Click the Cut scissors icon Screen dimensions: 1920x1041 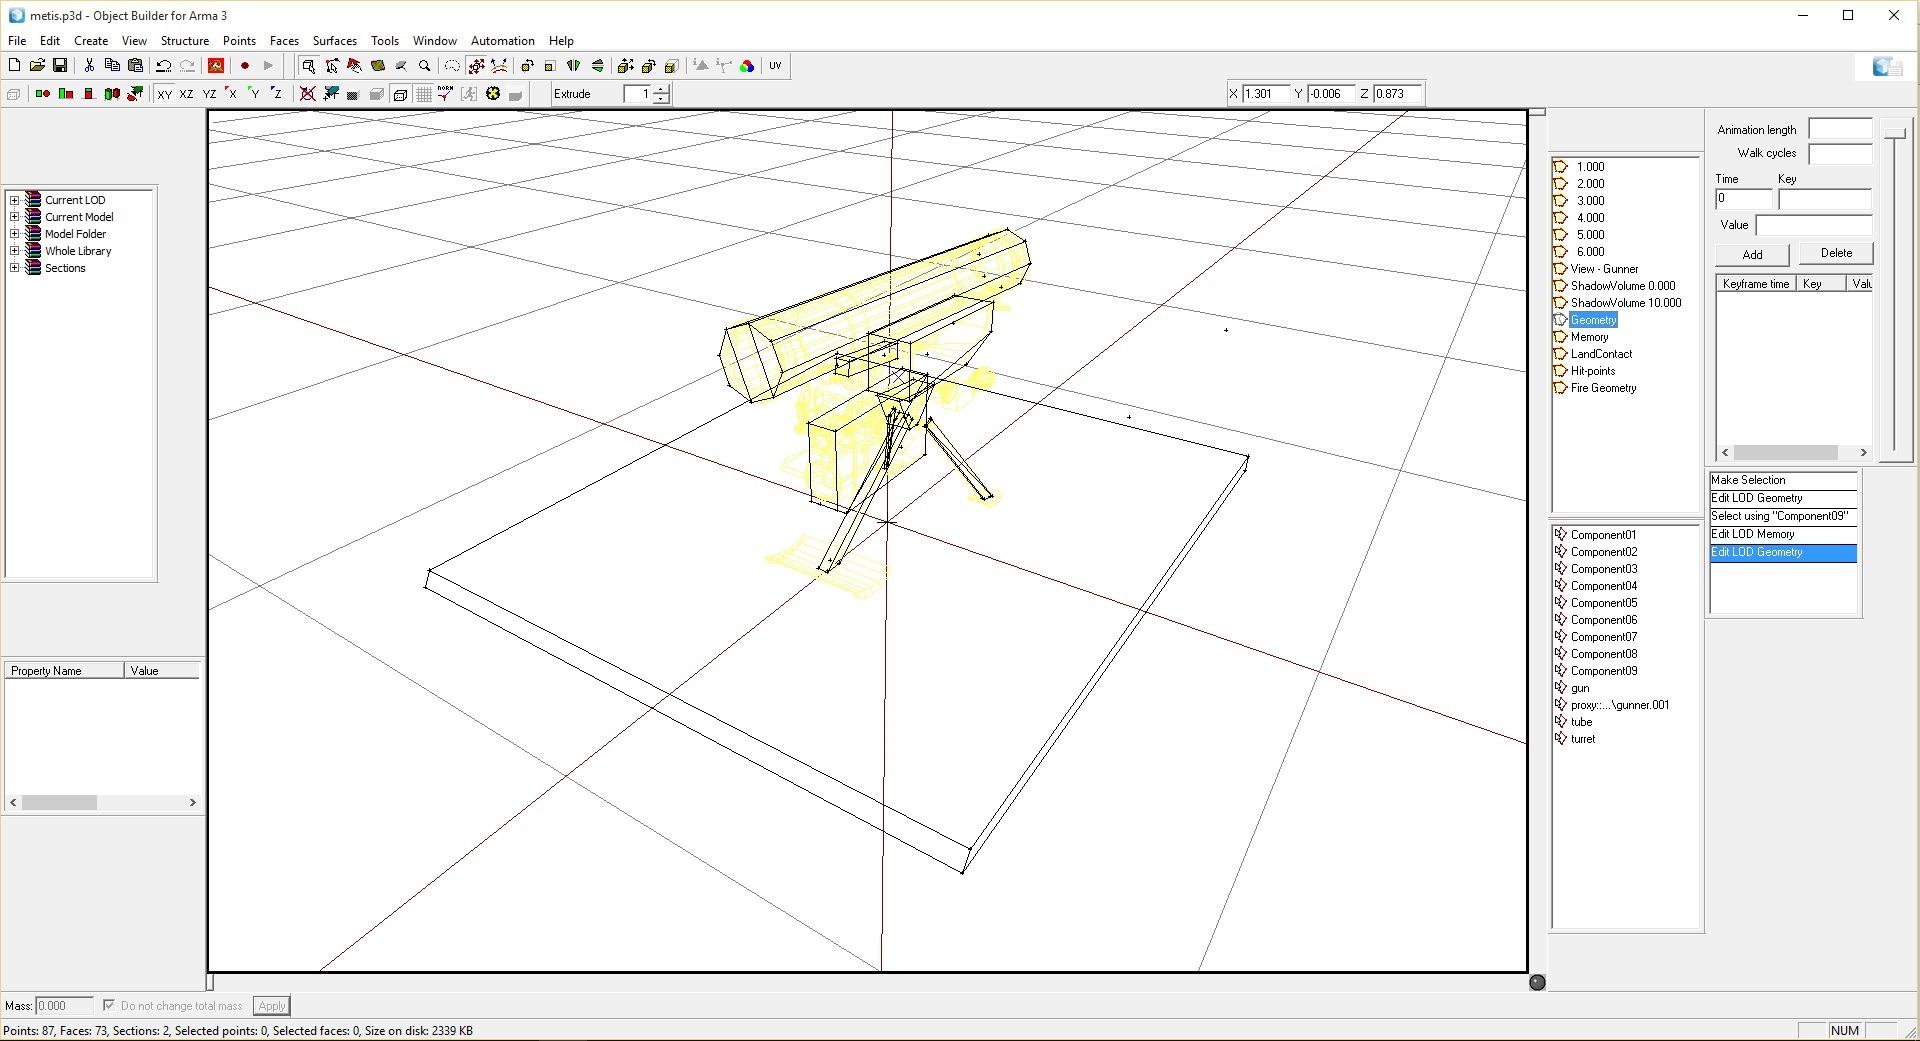coord(89,66)
